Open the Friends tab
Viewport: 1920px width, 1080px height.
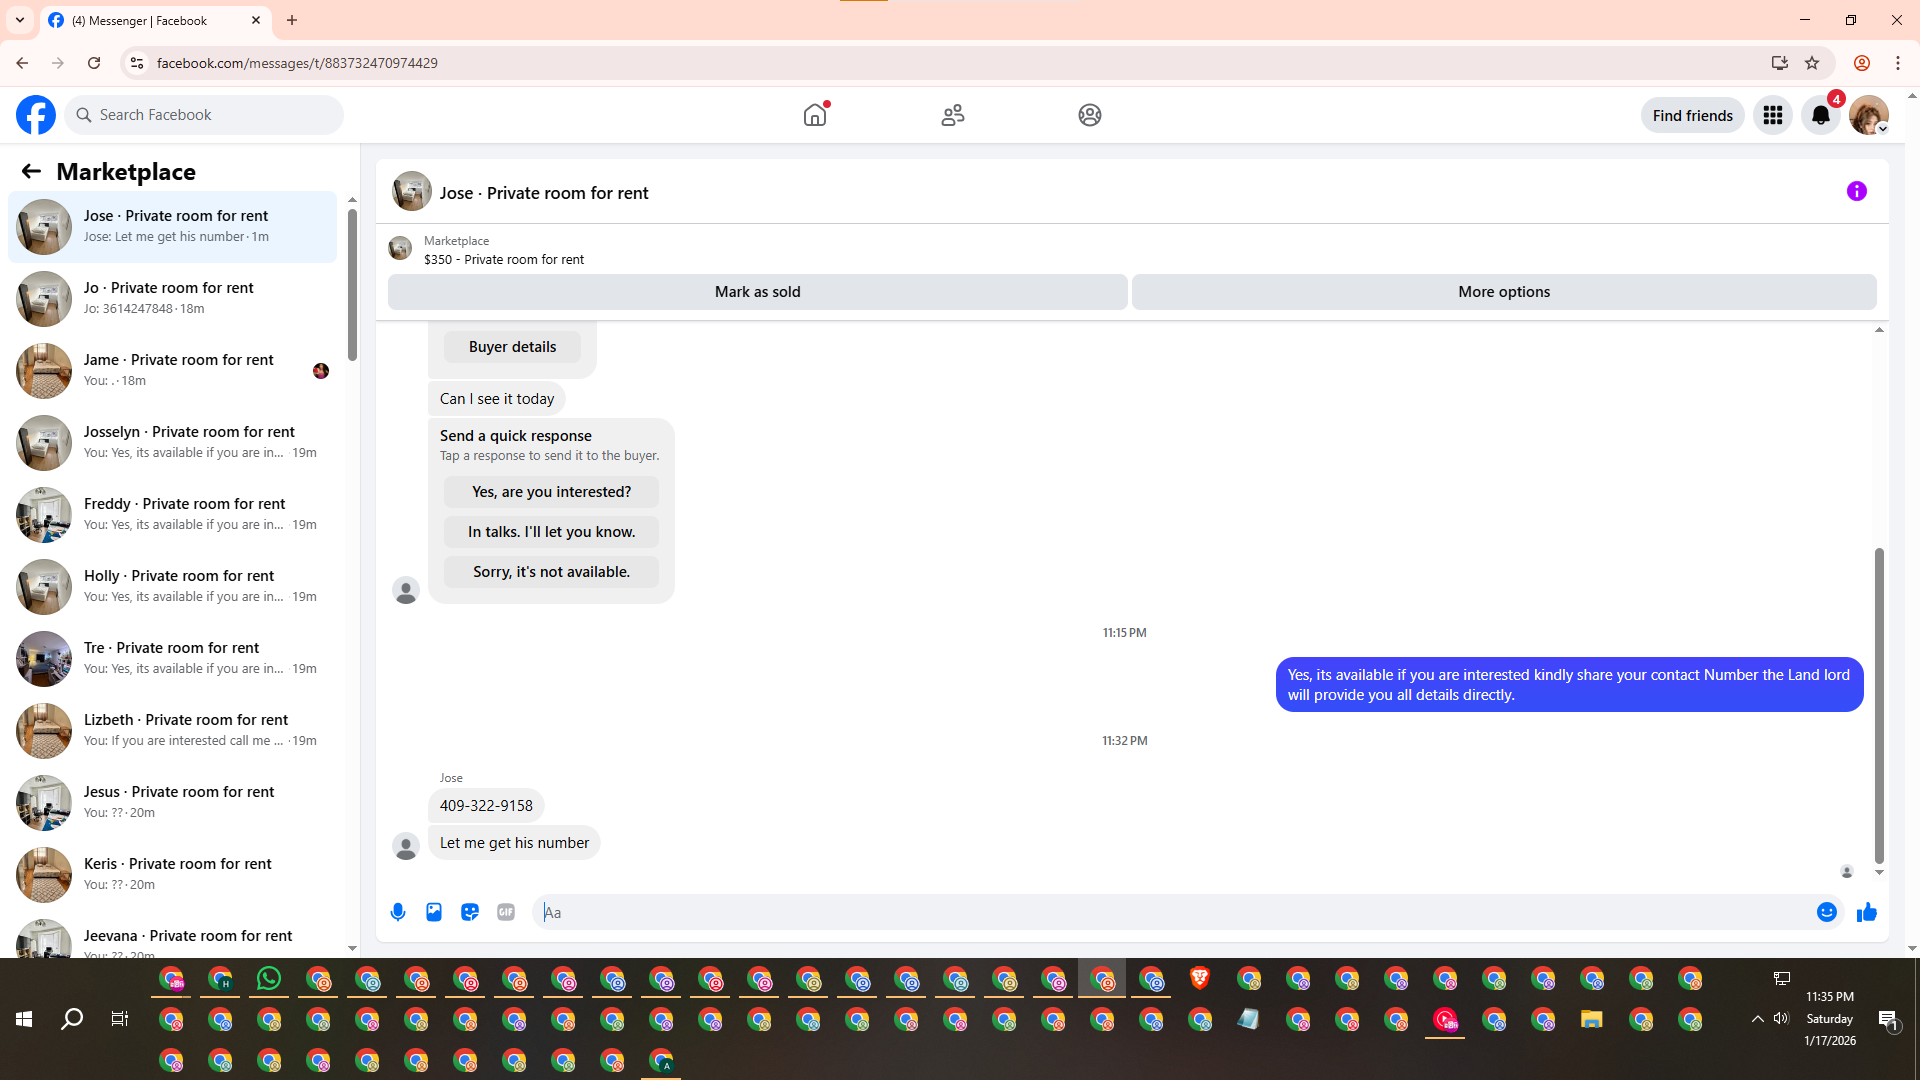pyautogui.click(x=952, y=115)
